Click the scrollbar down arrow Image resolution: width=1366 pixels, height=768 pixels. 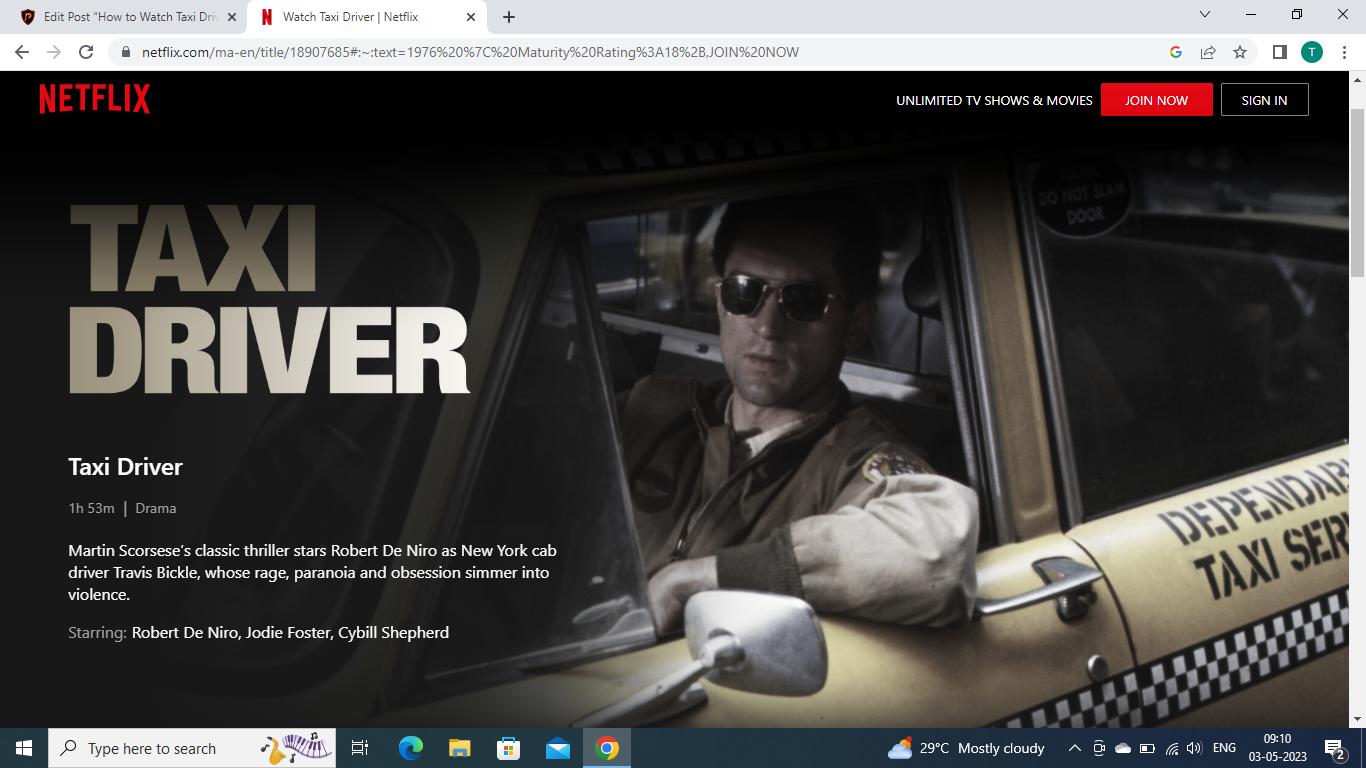click(x=1357, y=719)
